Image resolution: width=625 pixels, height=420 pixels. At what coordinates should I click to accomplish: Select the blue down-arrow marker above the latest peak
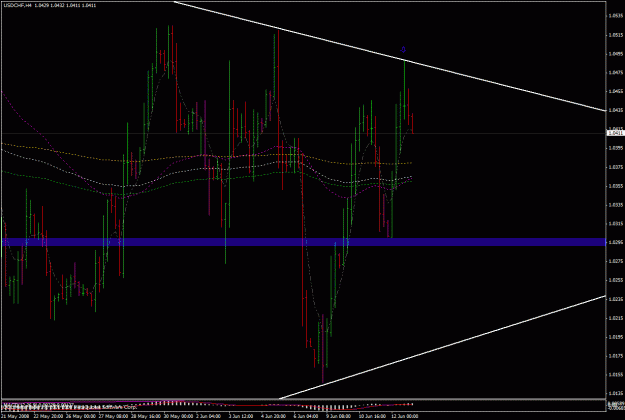[403, 50]
